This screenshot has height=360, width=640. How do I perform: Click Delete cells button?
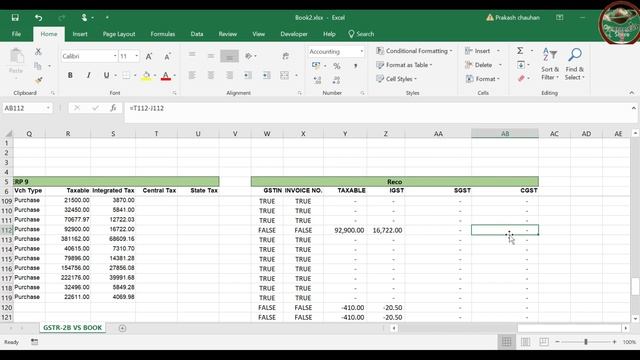click(x=478, y=65)
